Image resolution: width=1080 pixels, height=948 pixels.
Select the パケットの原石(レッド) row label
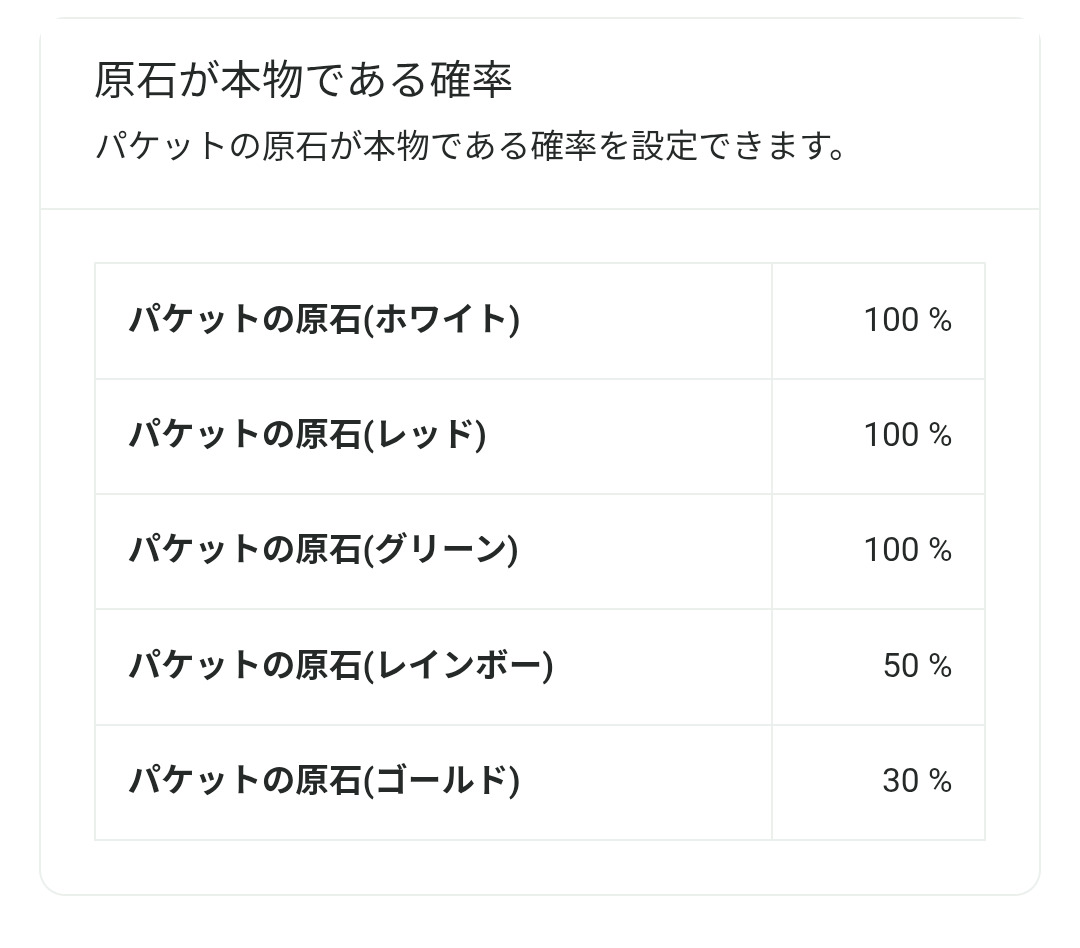(x=307, y=435)
